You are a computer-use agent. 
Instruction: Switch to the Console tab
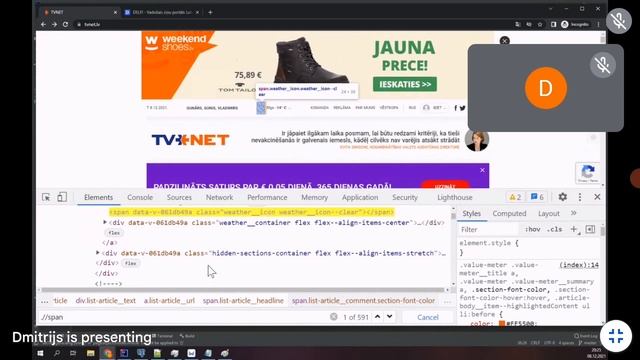tap(140, 197)
